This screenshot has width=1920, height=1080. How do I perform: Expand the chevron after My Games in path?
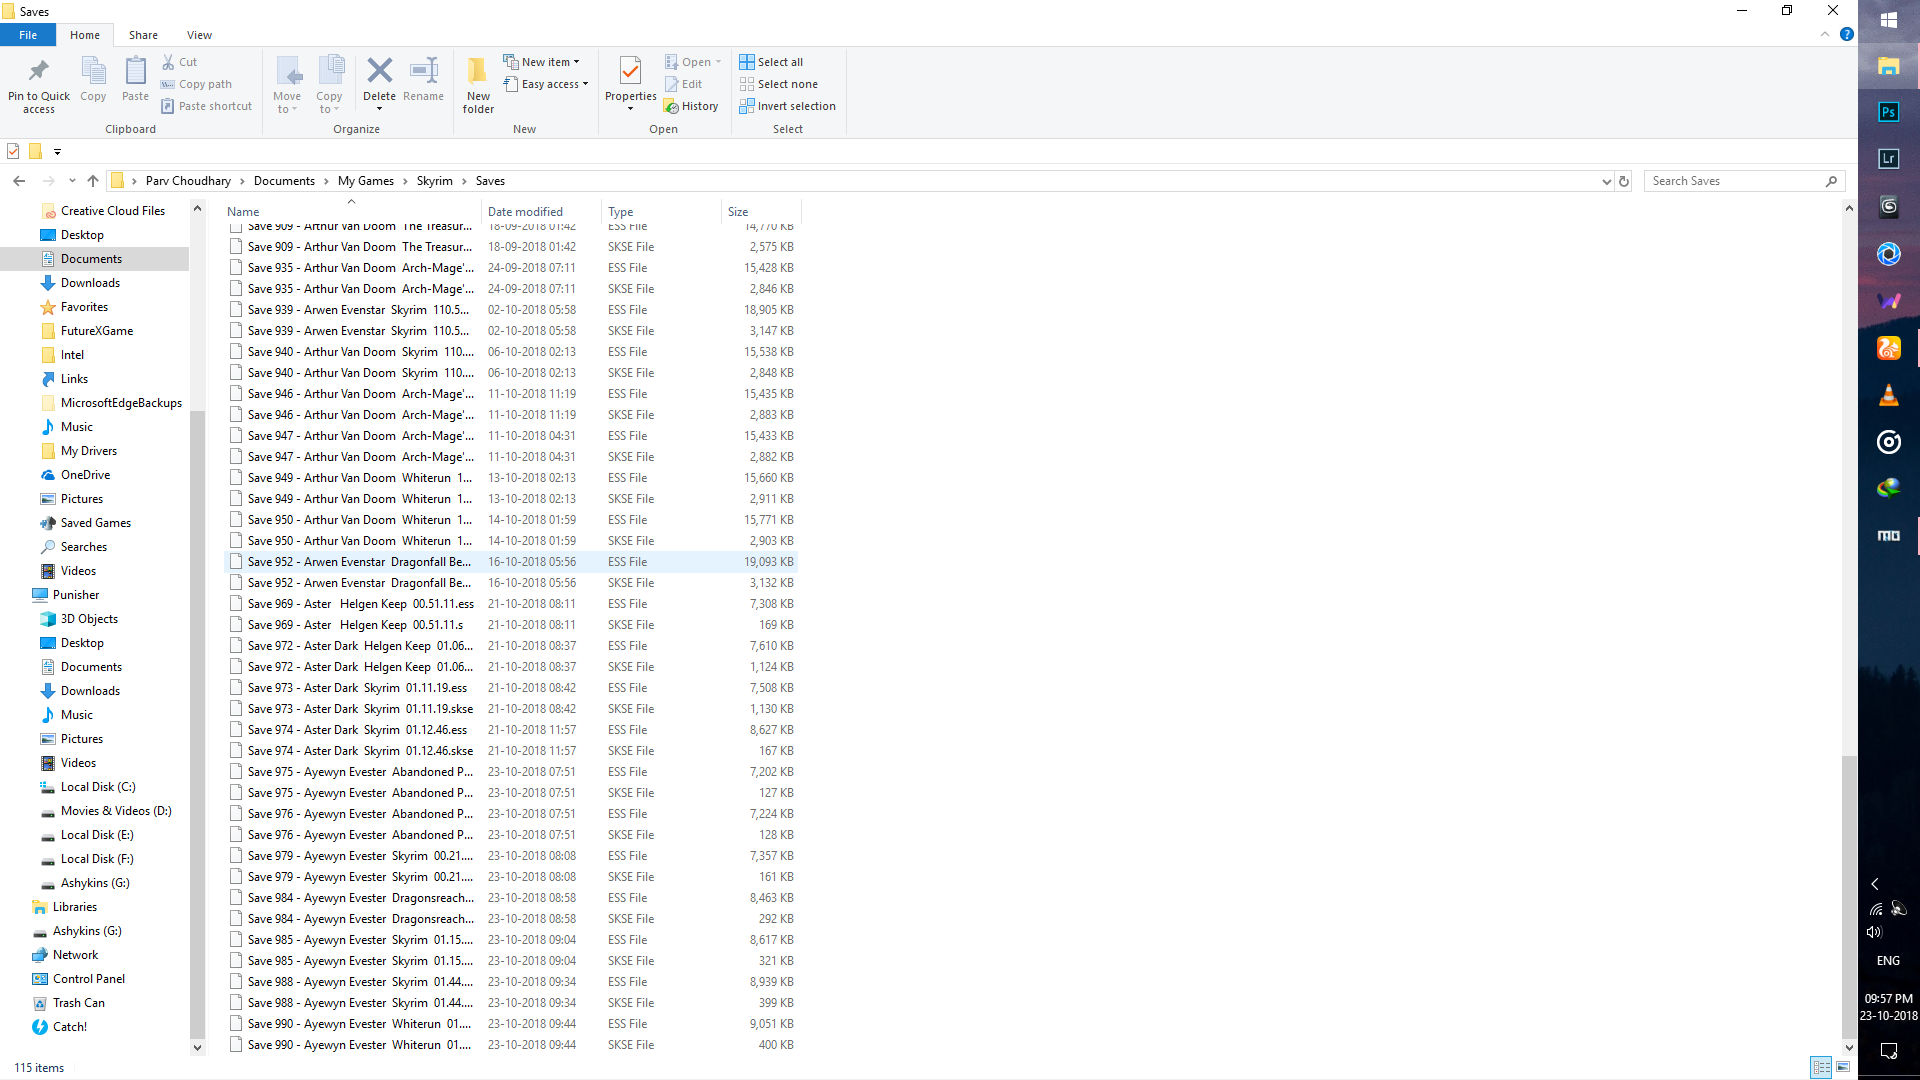click(405, 181)
